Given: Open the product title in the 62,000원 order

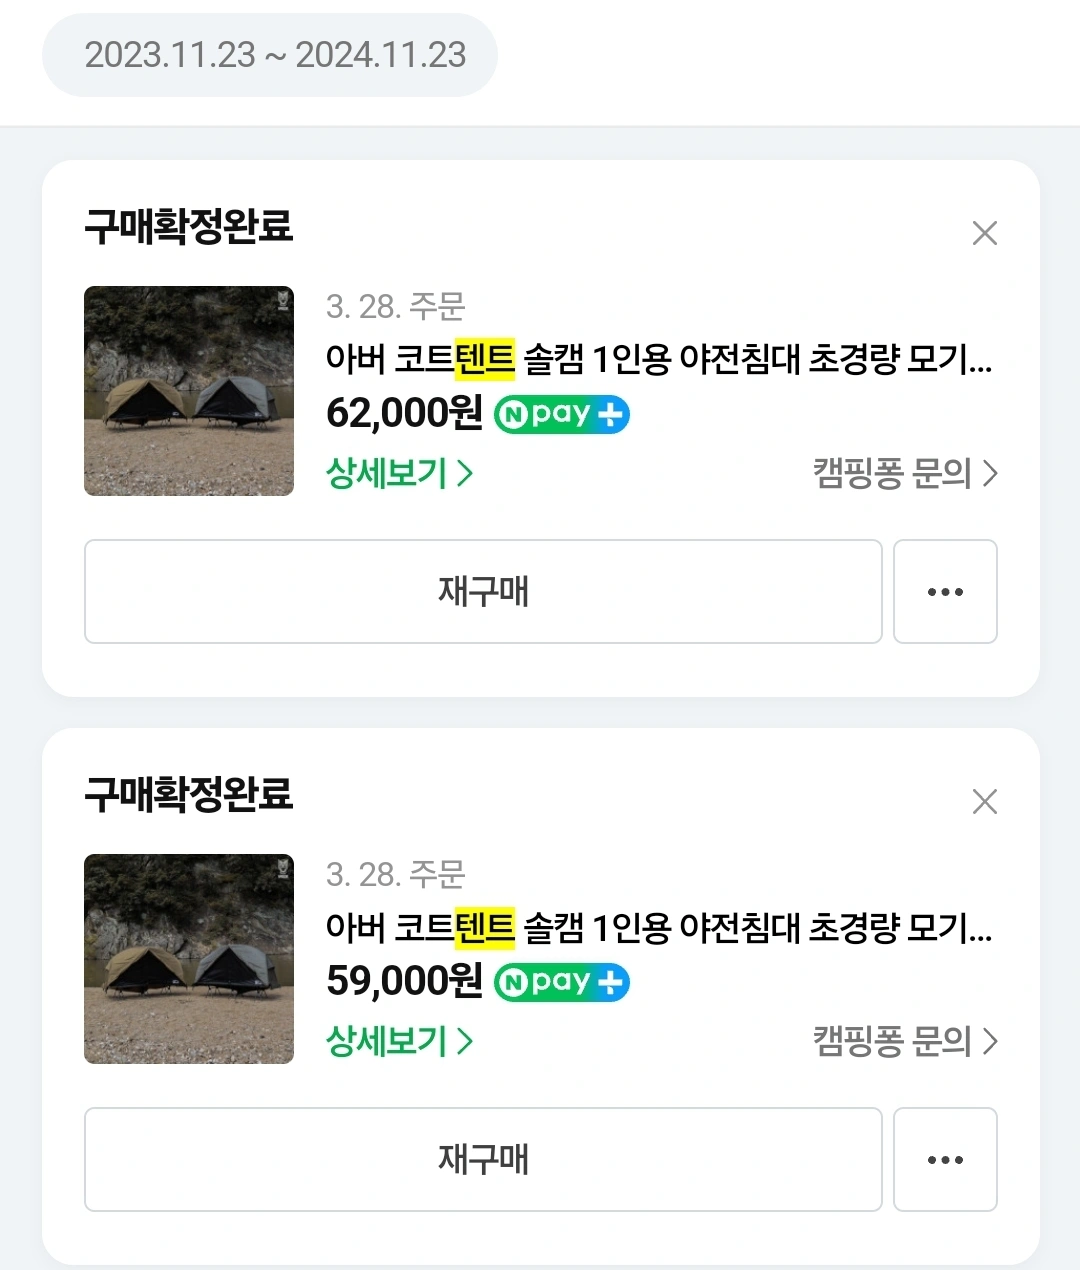Looking at the screenshot, I should (x=658, y=359).
